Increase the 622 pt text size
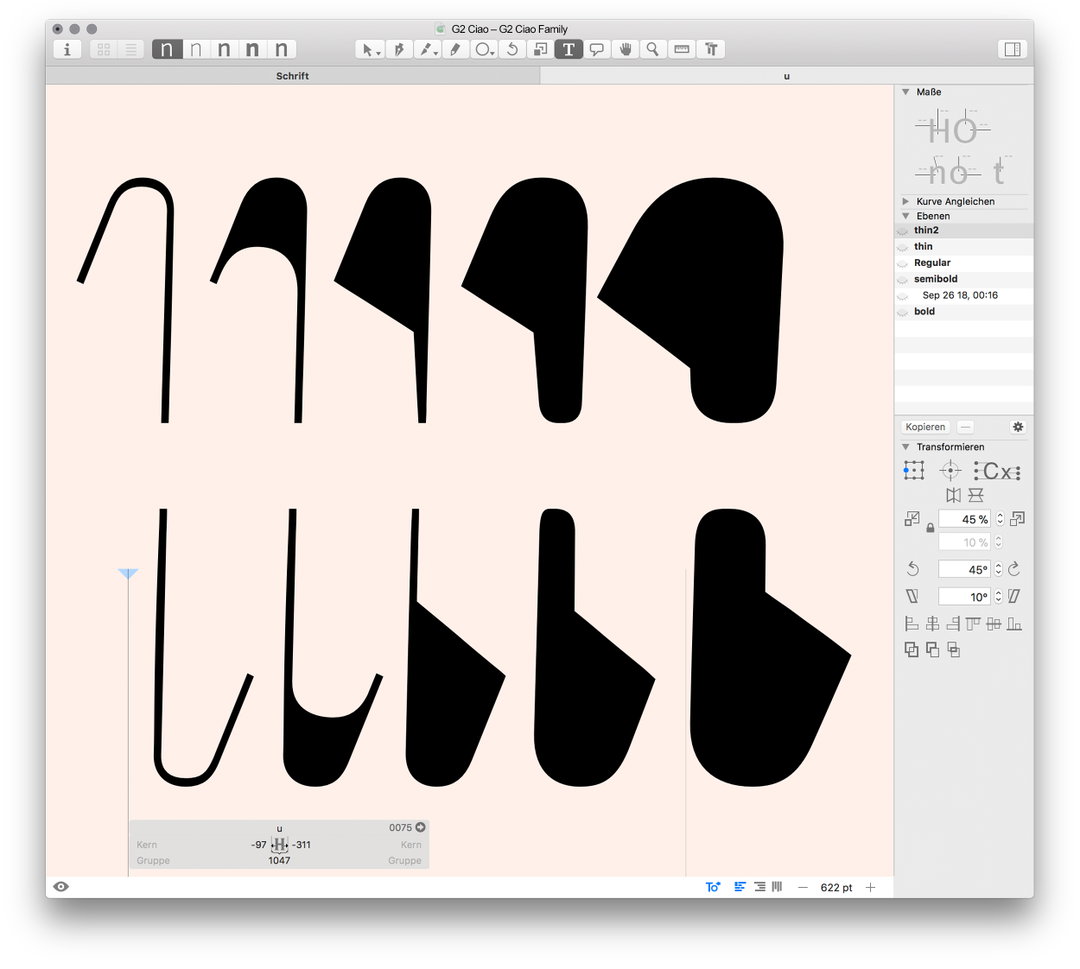 point(871,888)
